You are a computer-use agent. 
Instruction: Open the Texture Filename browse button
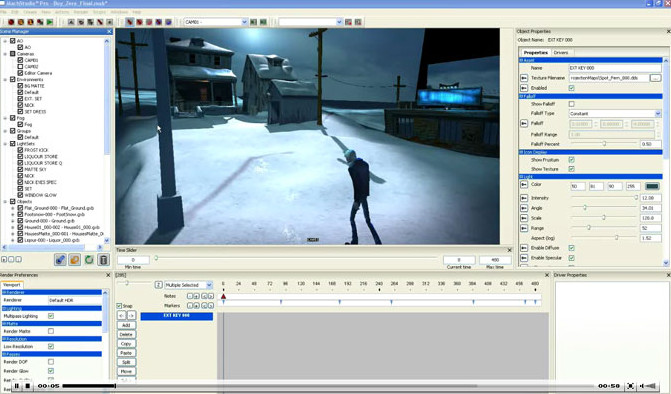click(655, 78)
